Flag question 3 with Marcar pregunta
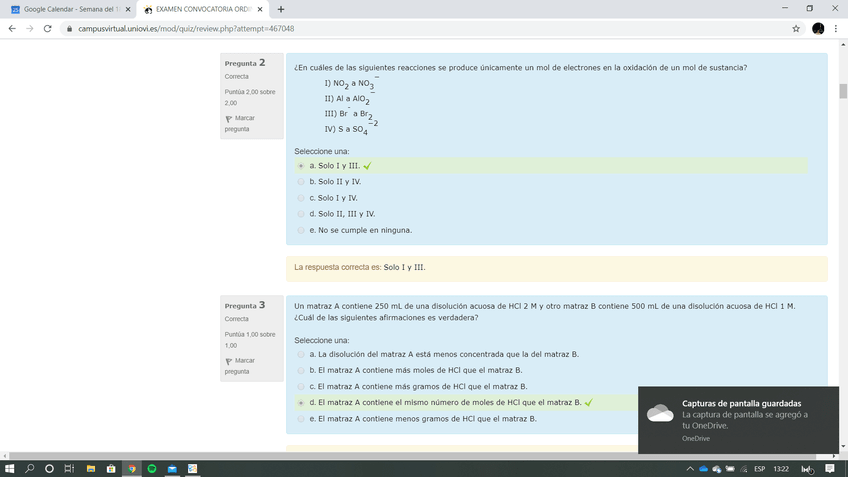 tap(240, 366)
